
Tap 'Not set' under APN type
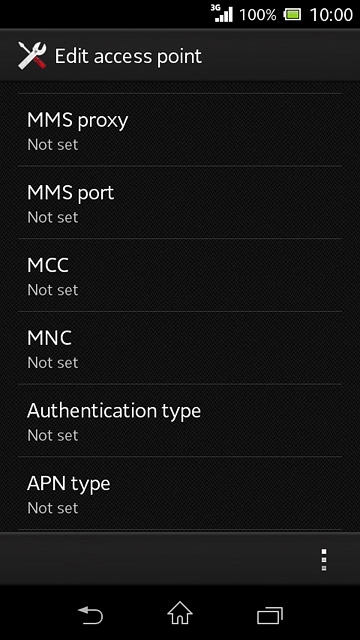(x=53, y=508)
